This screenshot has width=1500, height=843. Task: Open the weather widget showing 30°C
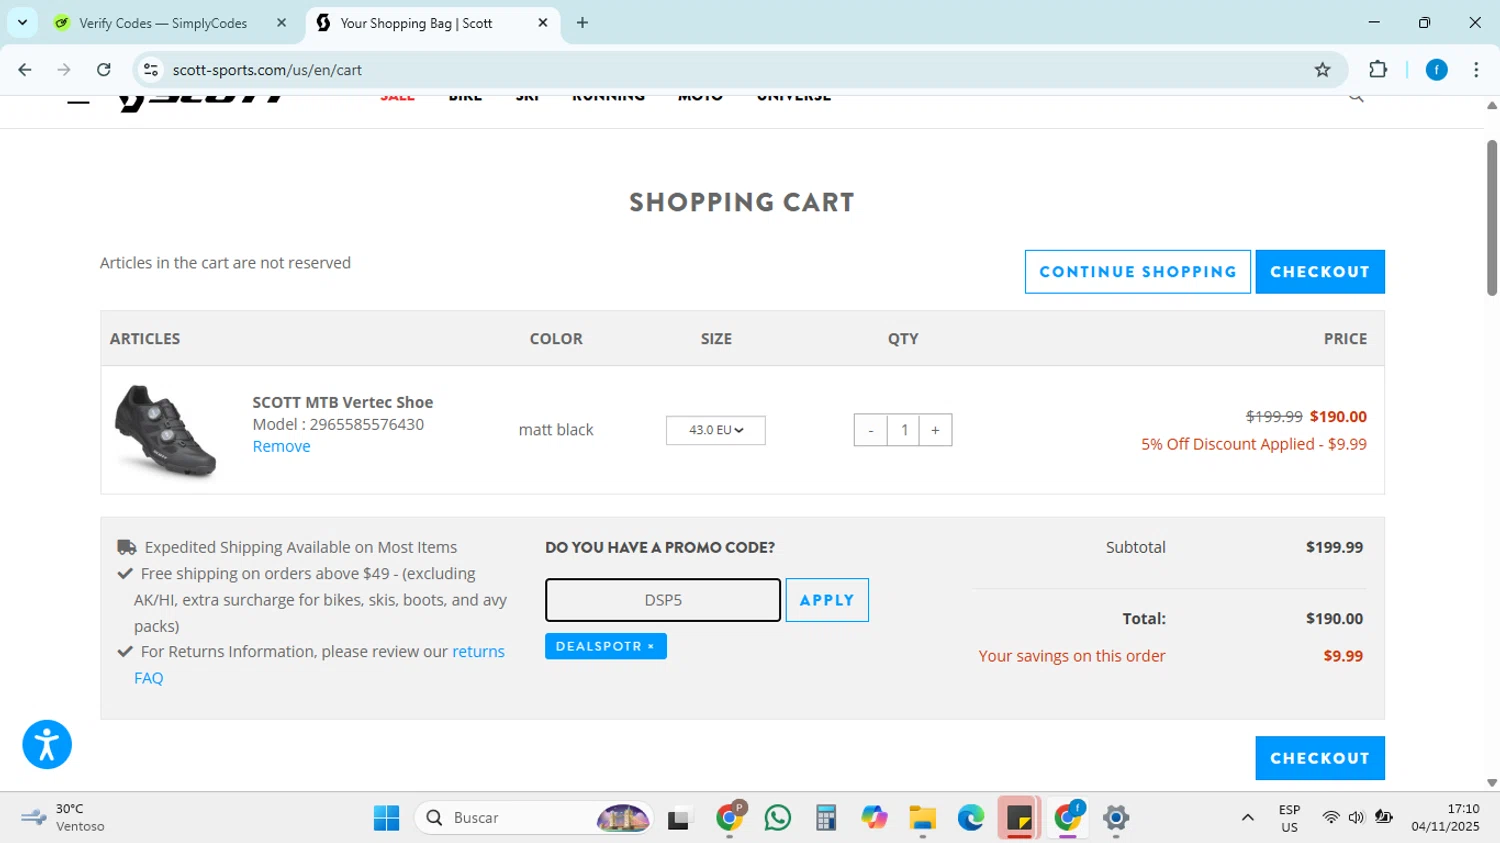(x=64, y=818)
